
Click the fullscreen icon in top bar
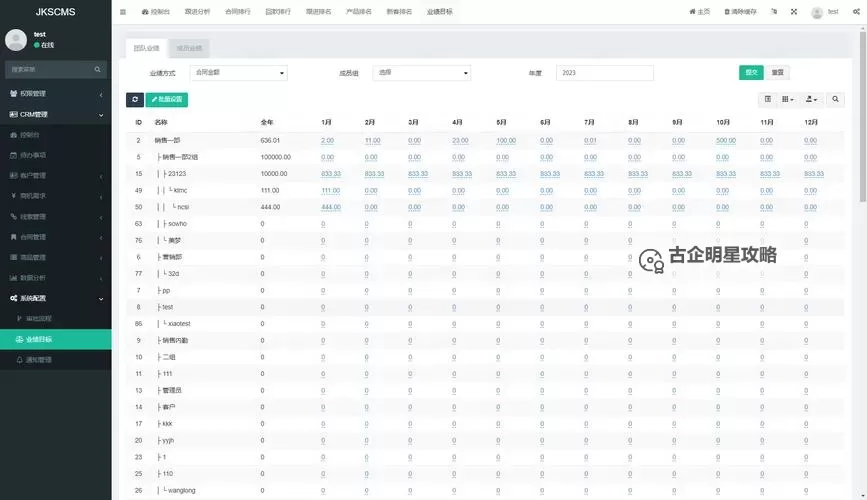coord(794,12)
